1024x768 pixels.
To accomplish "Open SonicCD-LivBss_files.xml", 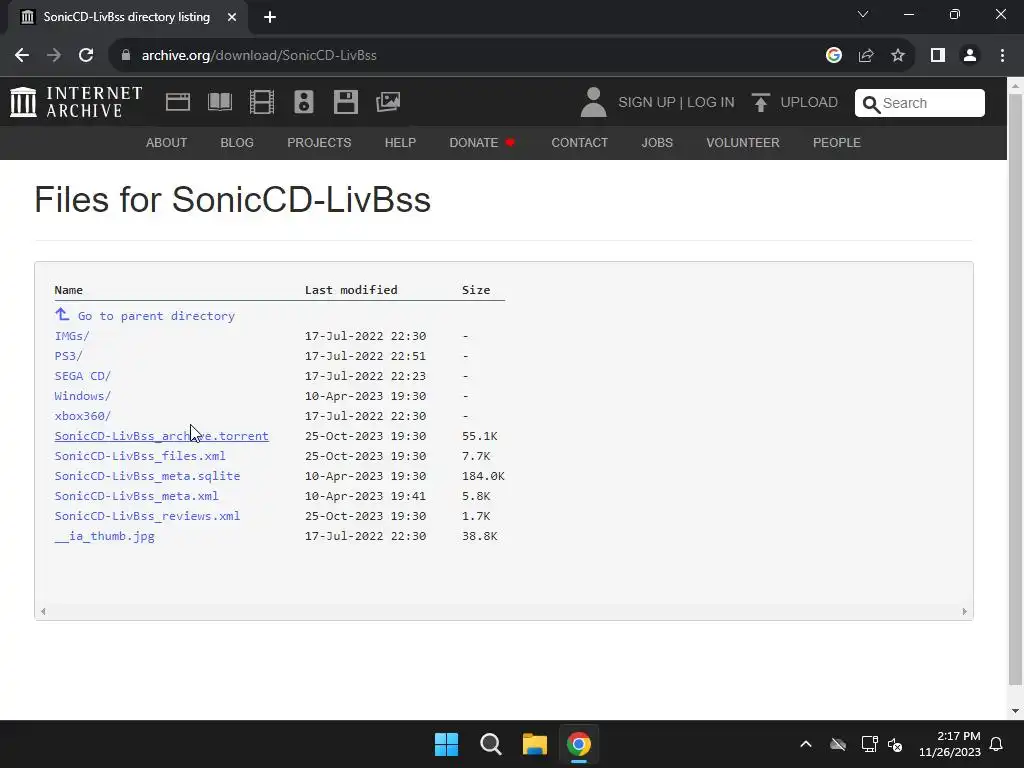I will tap(140, 456).
